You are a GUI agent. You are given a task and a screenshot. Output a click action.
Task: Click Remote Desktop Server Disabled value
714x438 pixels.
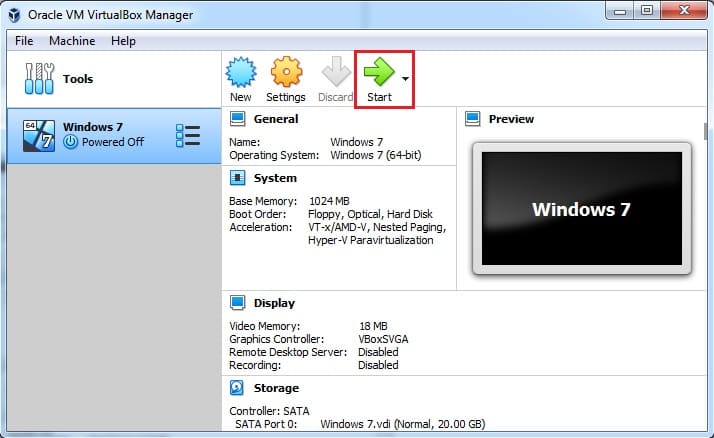click(378, 352)
